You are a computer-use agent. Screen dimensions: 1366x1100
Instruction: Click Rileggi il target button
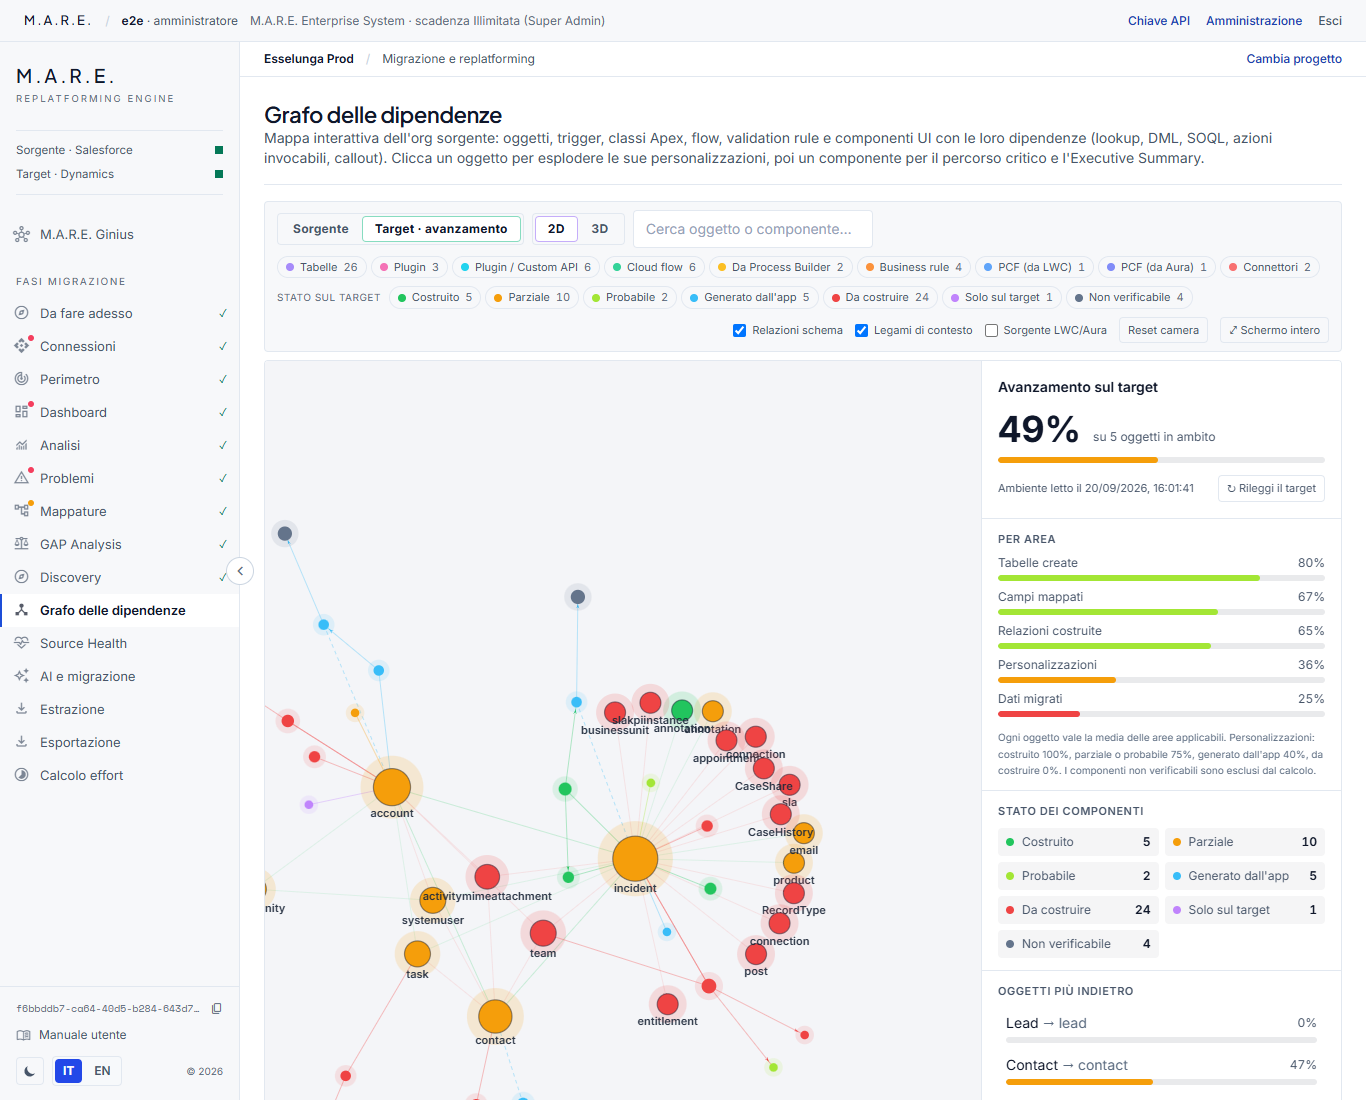coord(1271,488)
